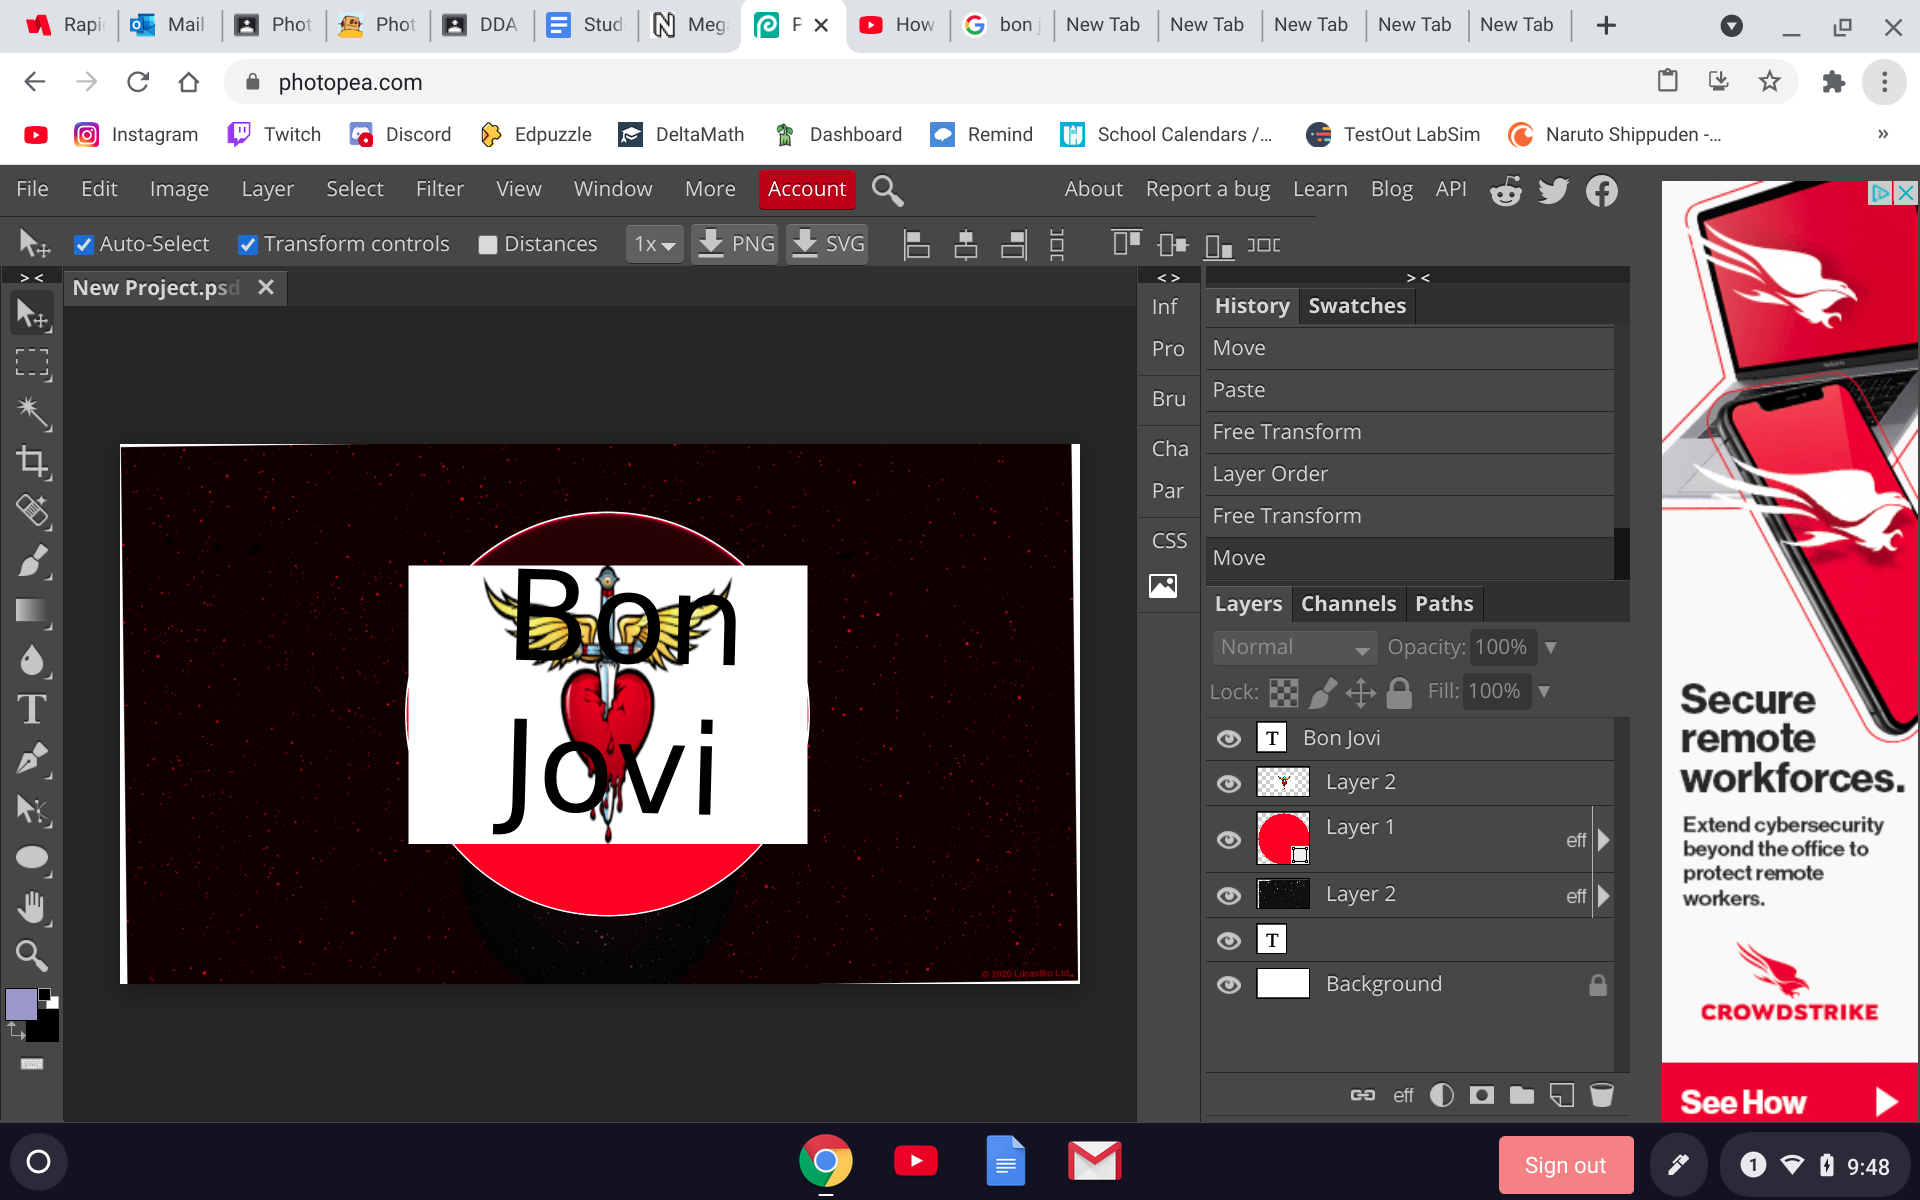Select the Path Select tool
This screenshot has height=1200, width=1920.
coord(32,809)
